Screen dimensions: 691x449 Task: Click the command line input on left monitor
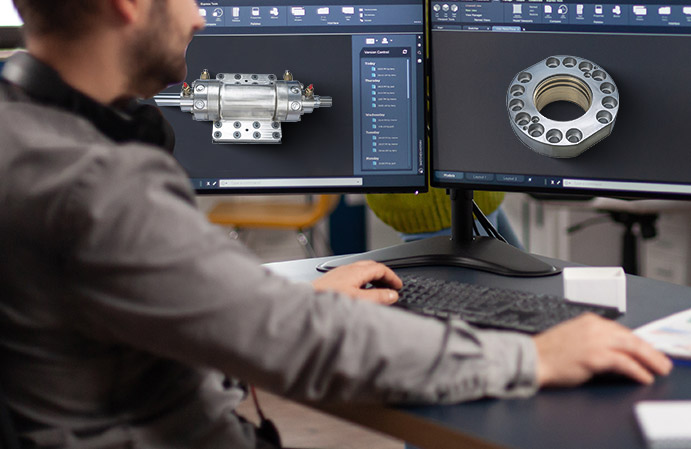290,182
